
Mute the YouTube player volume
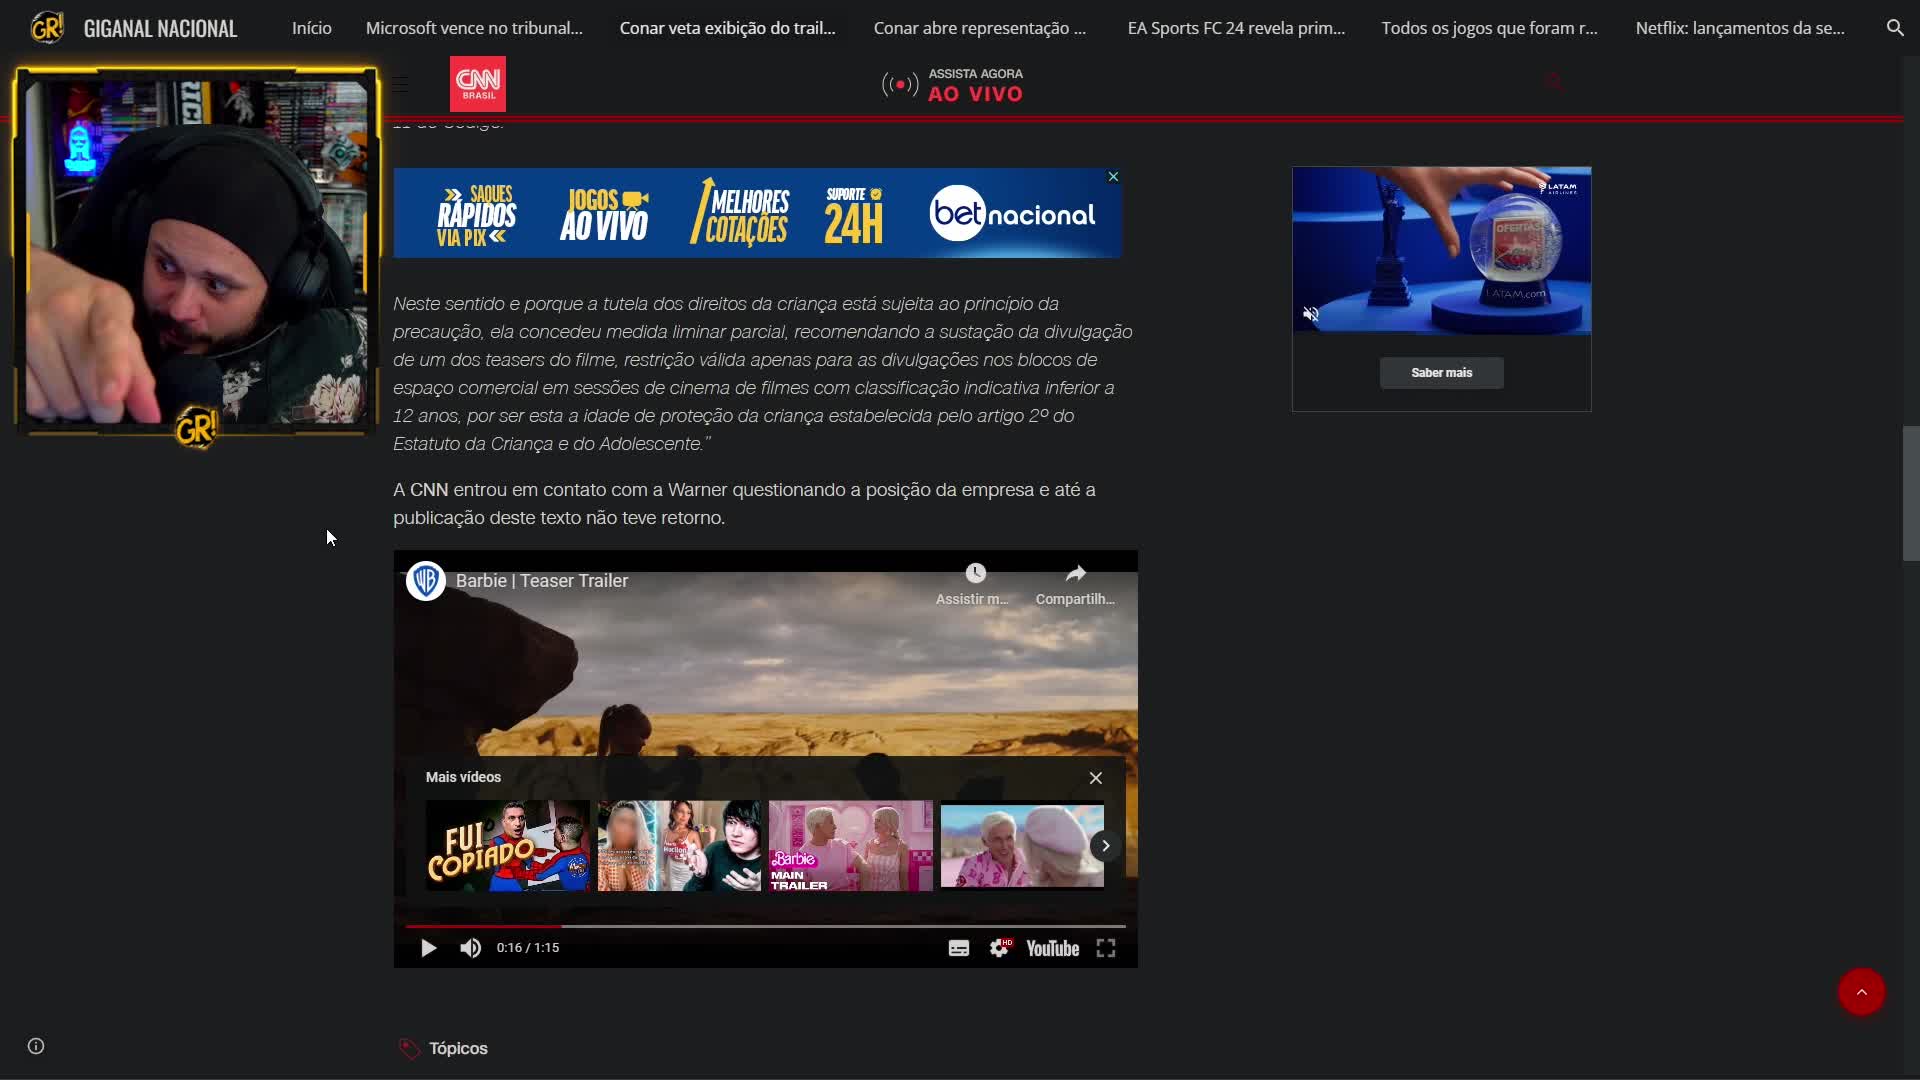470,948
